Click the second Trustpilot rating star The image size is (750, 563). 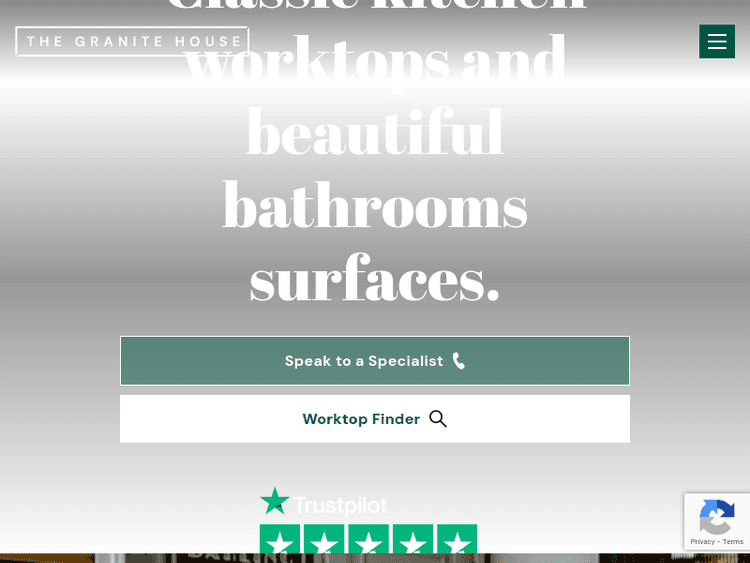(324, 540)
